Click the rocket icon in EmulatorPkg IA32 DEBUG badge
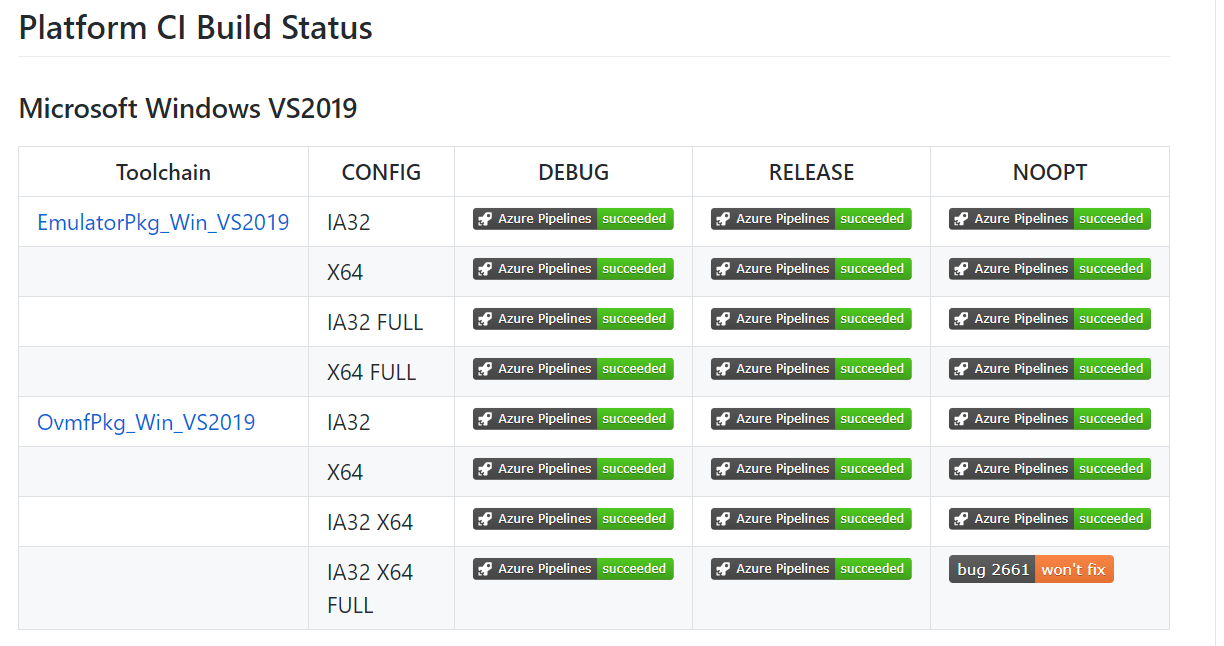The height and width of the screenshot is (646, 1224). (485, 219)
